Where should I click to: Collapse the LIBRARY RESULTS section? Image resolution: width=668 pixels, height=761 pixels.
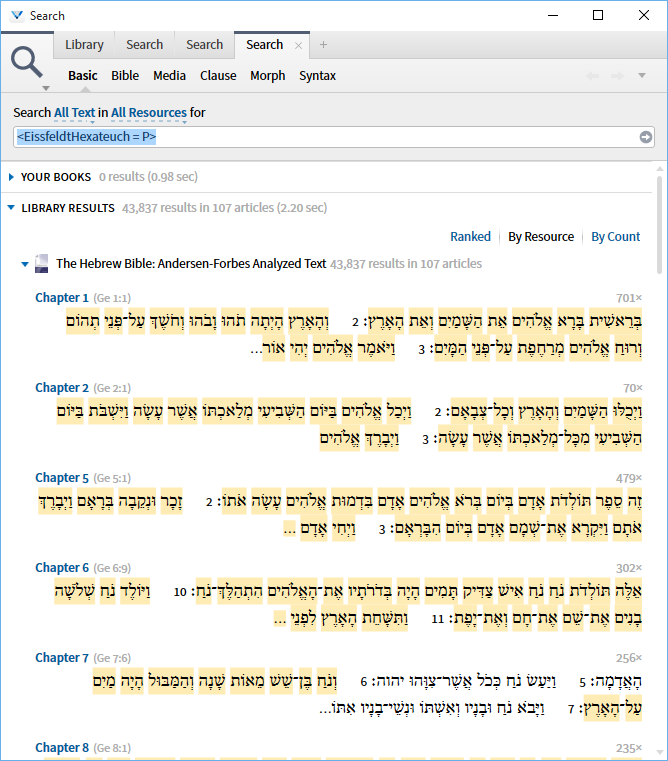tap(11, 208)
